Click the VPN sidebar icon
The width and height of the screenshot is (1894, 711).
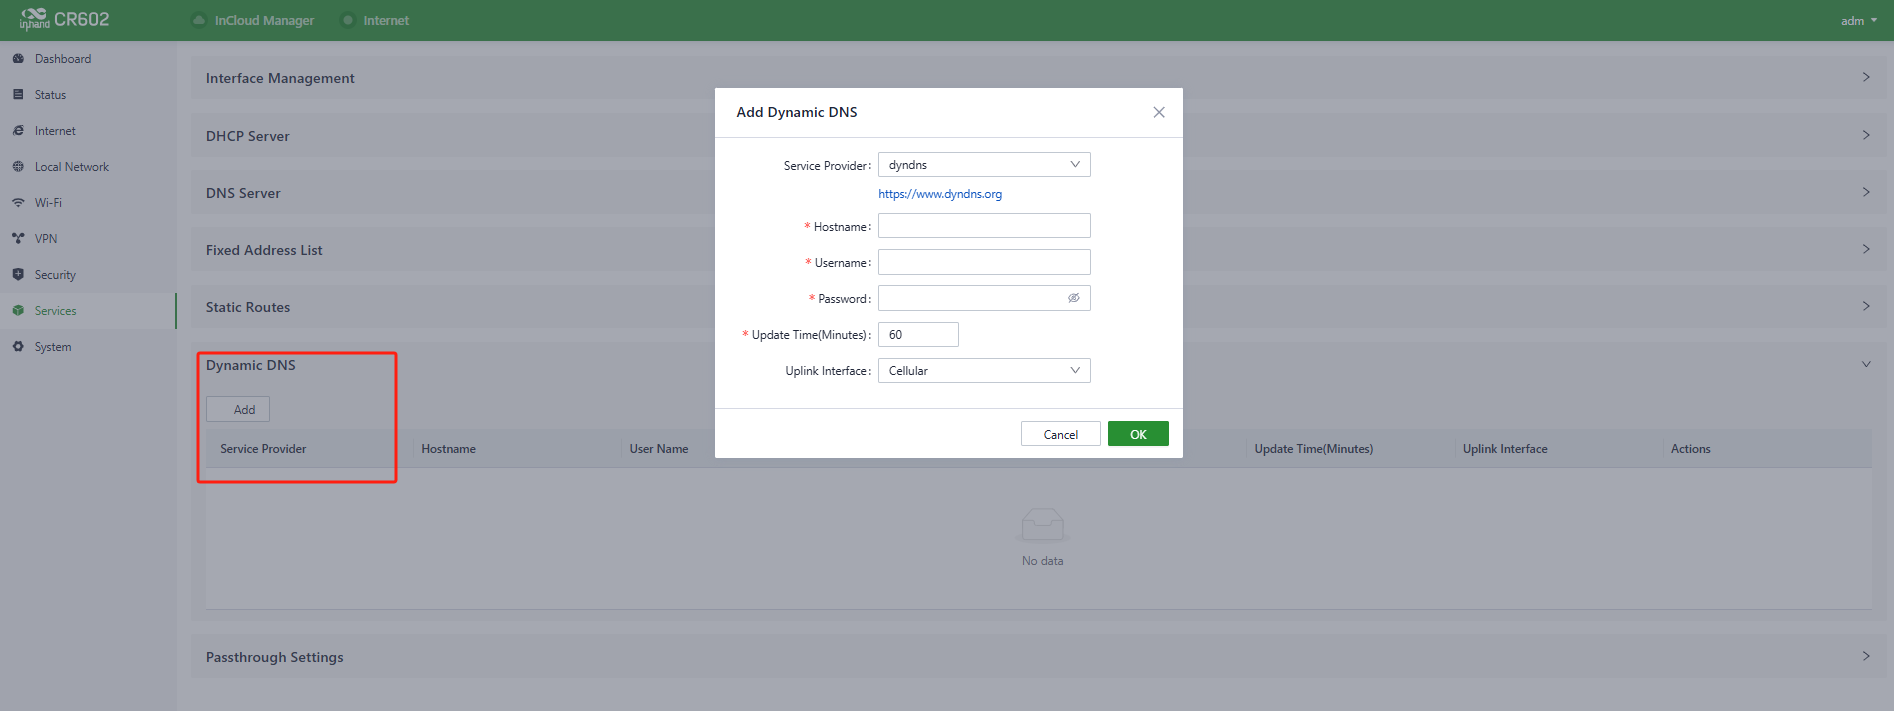click(x=18, y=239)
